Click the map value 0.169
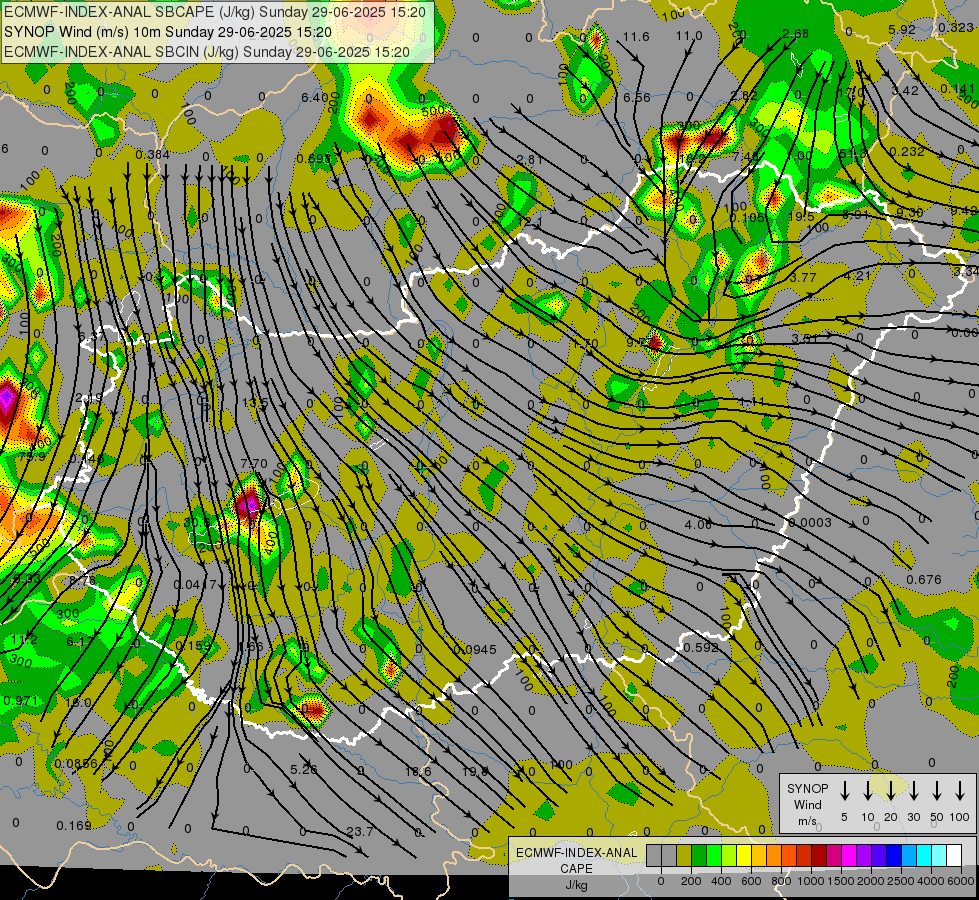Screen dimensions: 979x900 74,826
